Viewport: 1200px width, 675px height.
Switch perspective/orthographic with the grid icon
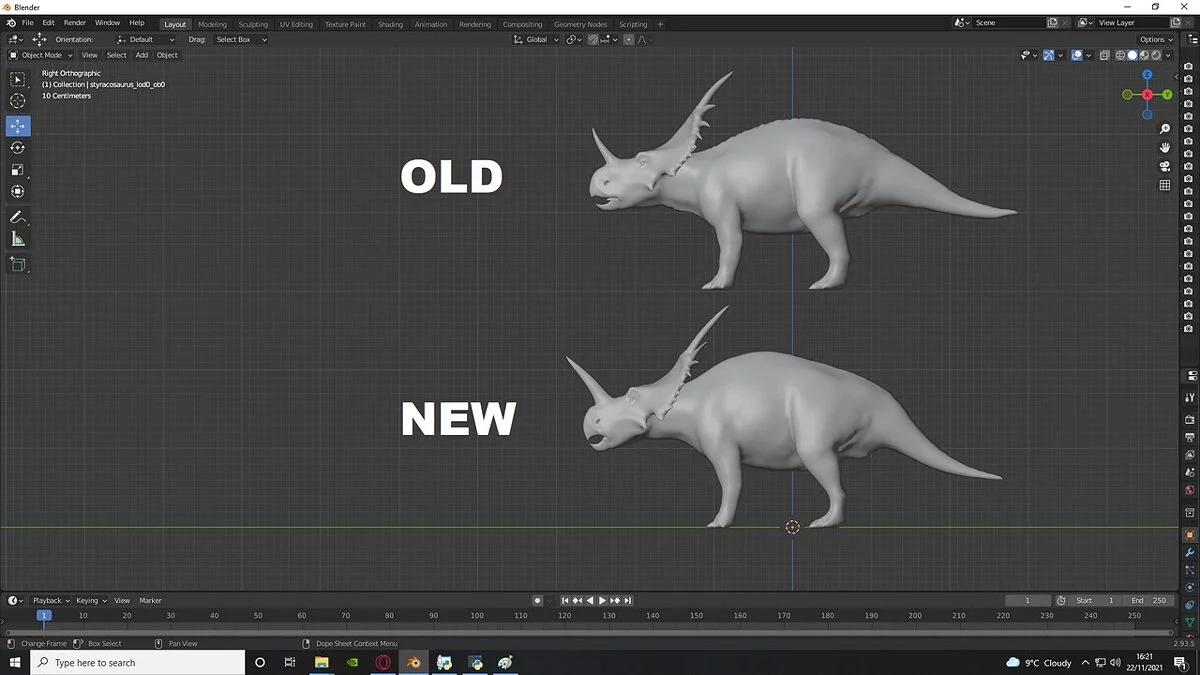[x=1165, y=185]
